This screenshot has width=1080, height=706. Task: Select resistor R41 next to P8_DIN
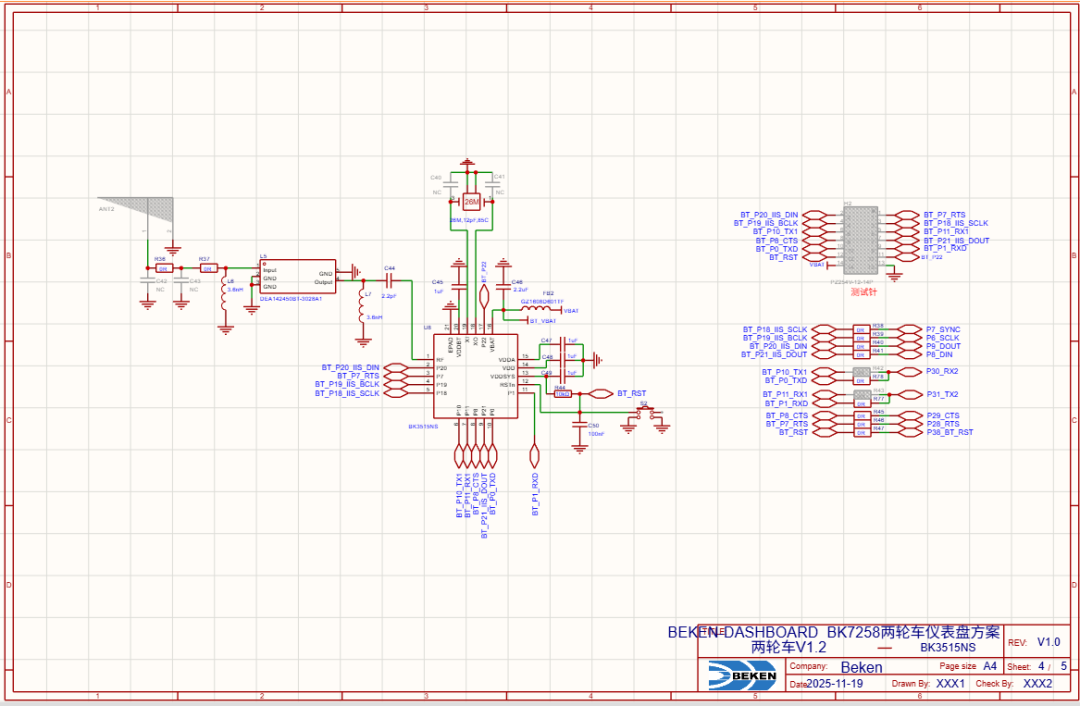860,355
